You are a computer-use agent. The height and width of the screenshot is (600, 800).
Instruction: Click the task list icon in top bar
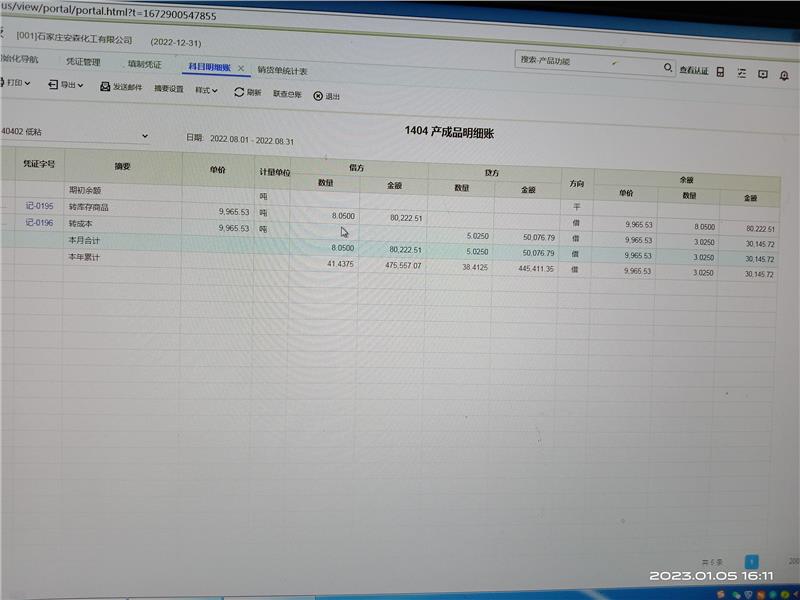741,73
